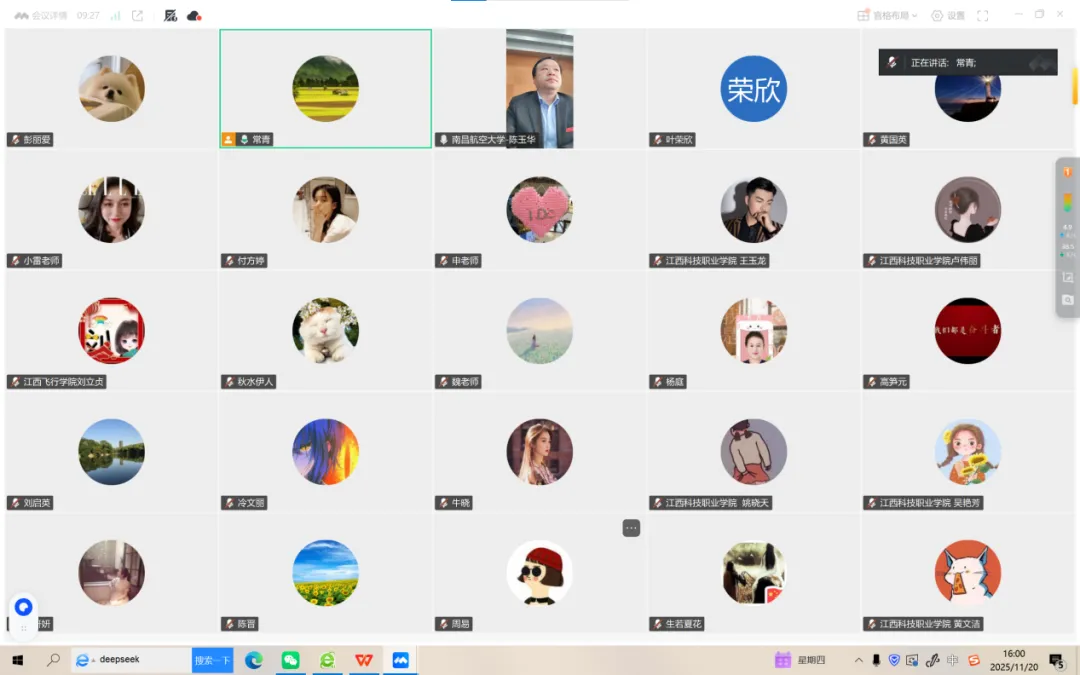Viewport: 1080px width, 675px height.
Task: Open the Windows Start menu
Action: [x=18, y=660]
